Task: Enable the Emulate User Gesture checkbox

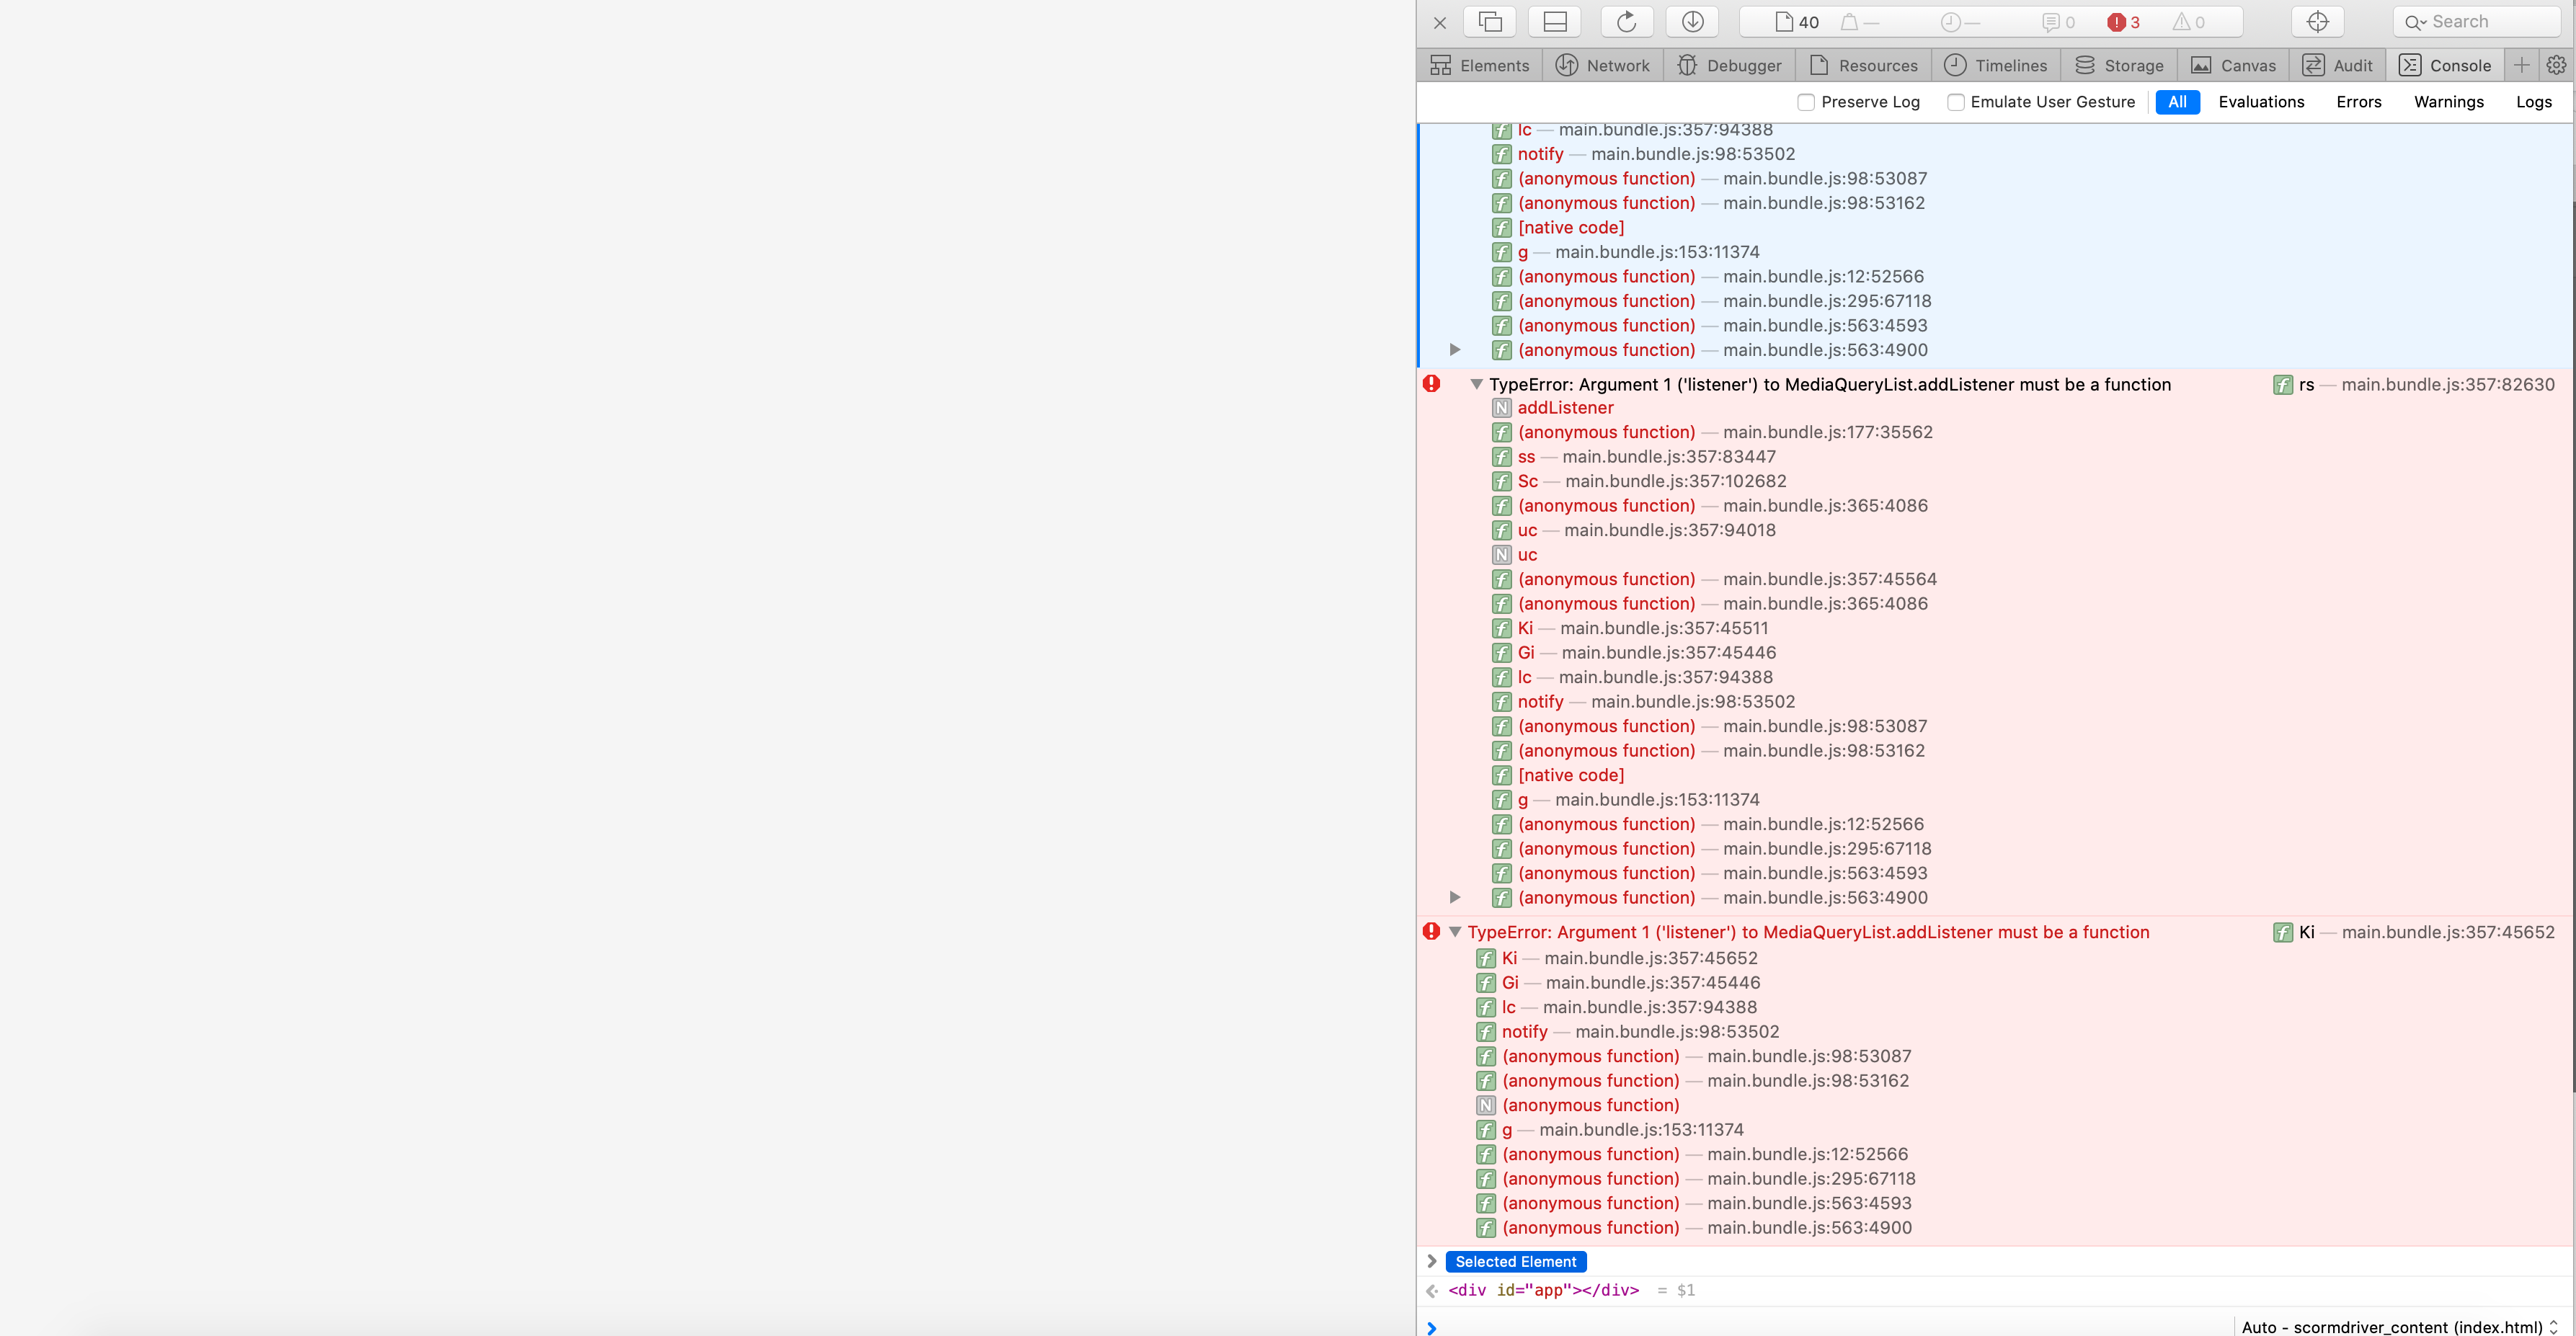Action: coord(1956,102)
